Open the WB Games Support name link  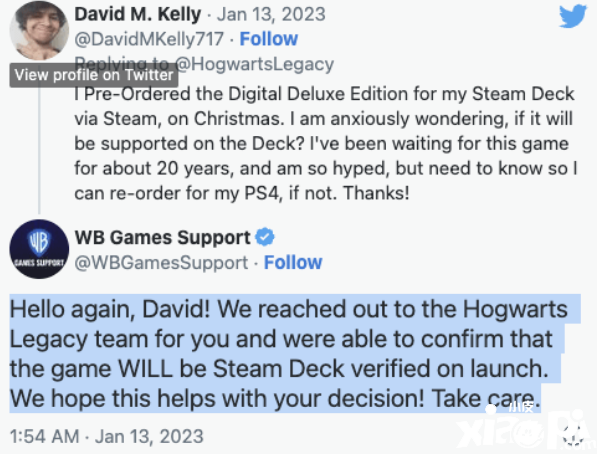162,237
